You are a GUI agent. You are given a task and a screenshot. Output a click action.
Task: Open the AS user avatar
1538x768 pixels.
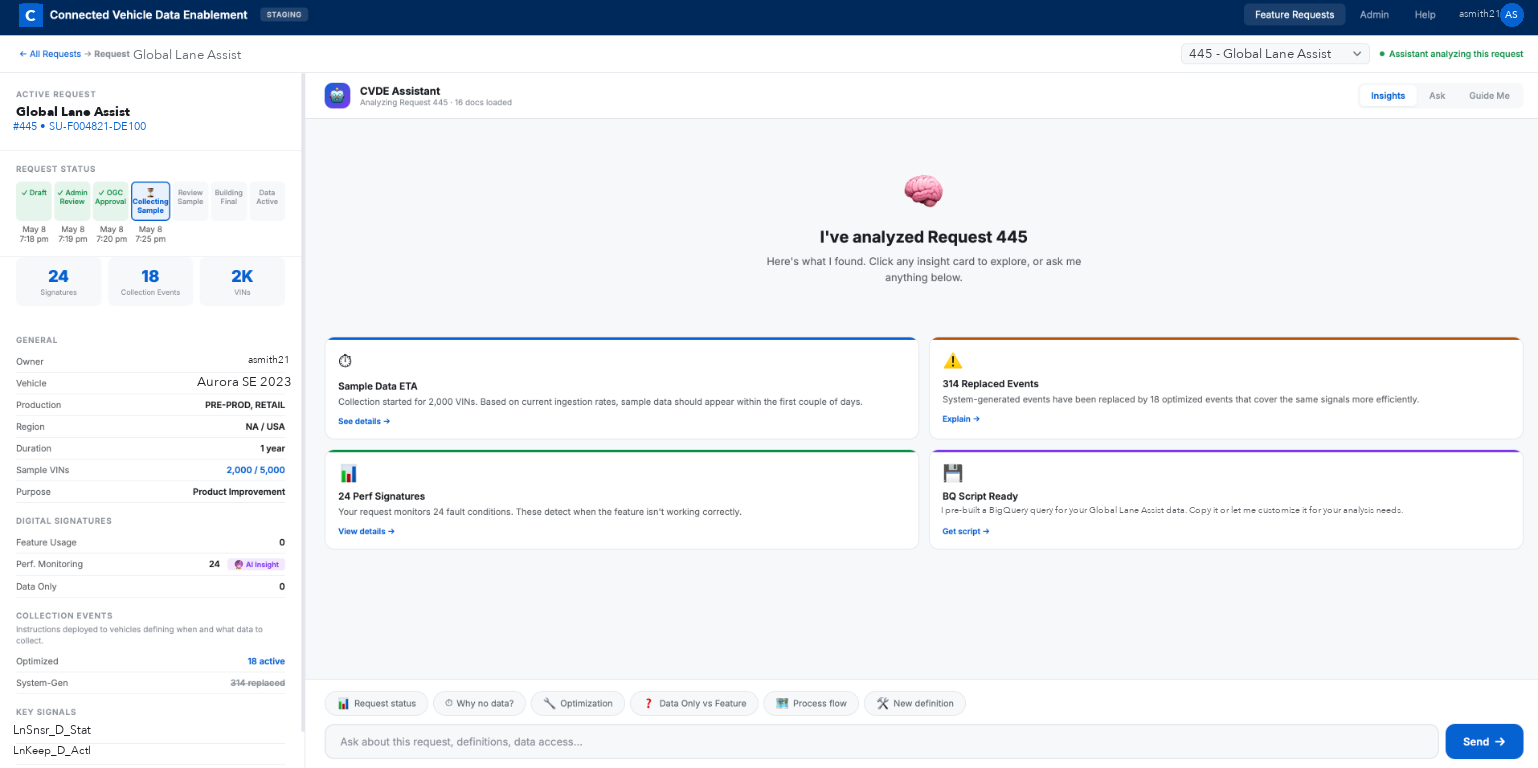(1511, 14)
